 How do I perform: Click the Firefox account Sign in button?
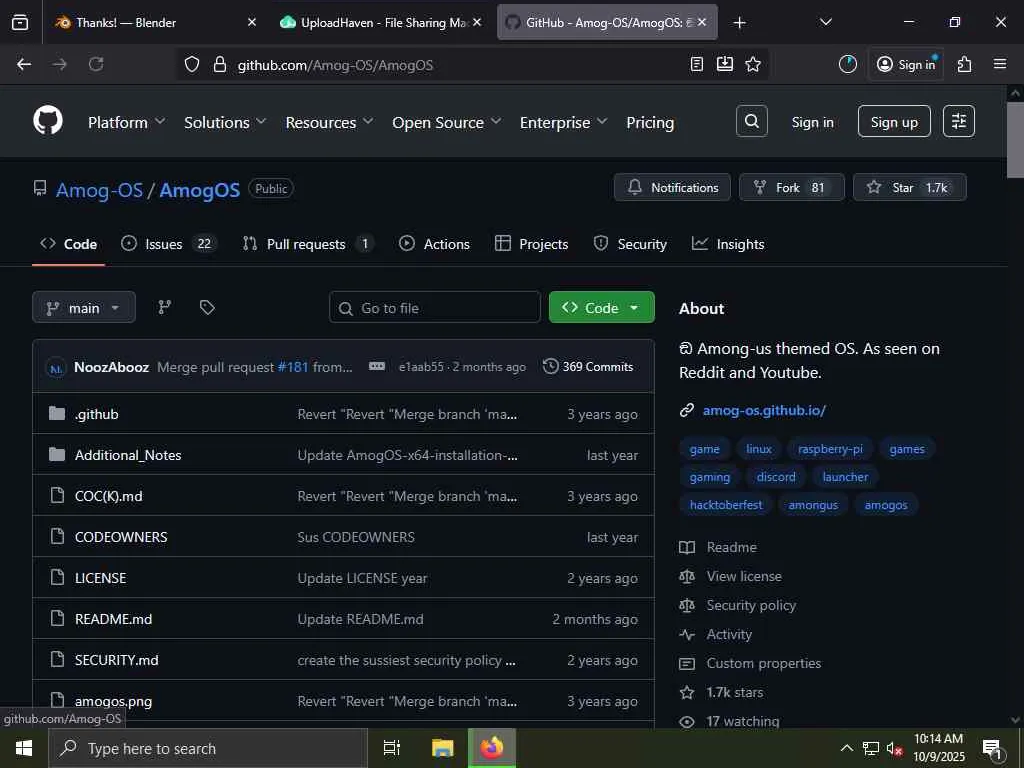click(x=906, y=64)
